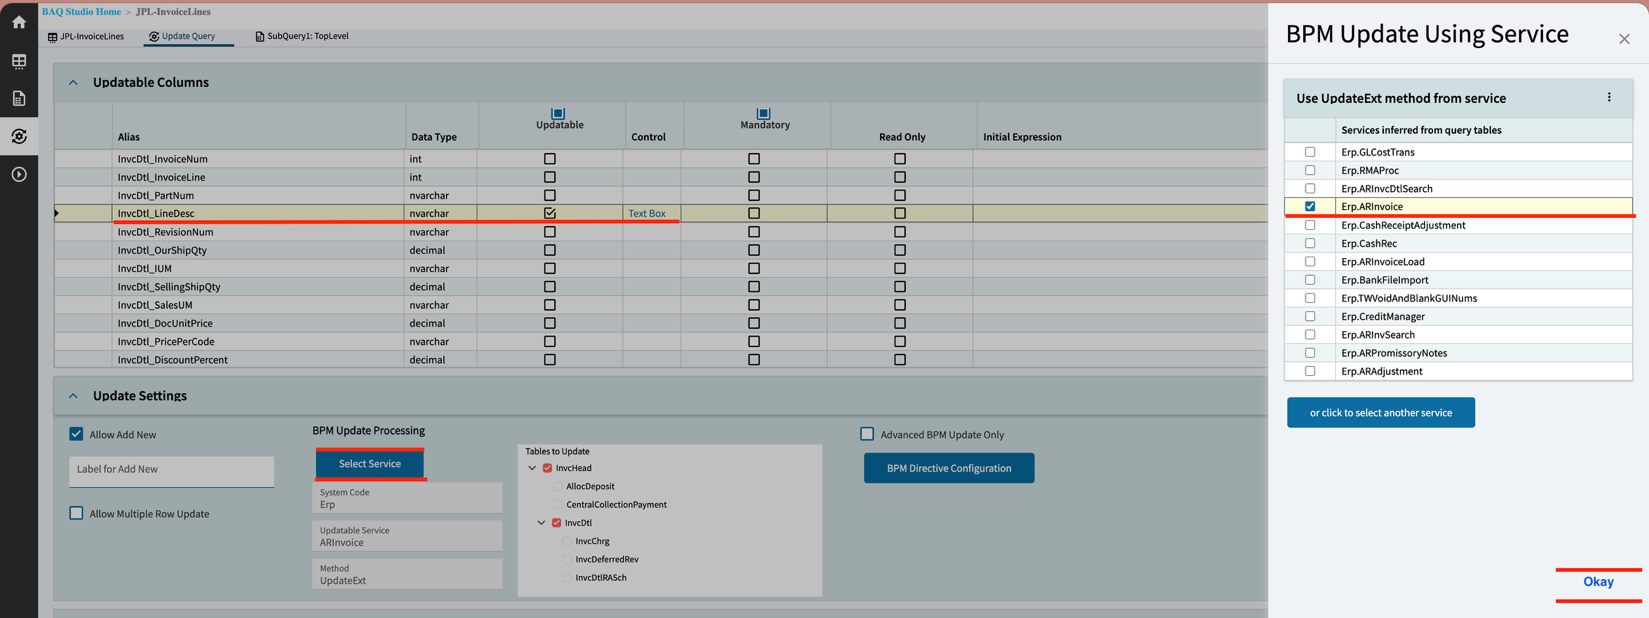
Task: Check InvcDtlRASch in Tables to Update
Action: tap(567, 578)
